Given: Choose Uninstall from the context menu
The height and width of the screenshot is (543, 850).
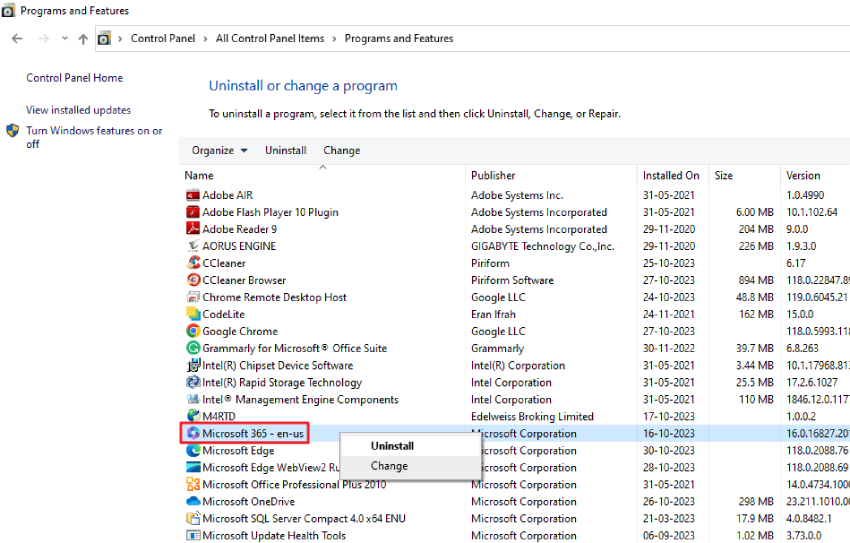Looking at the screenshot, I should click(x=392, y=446).
